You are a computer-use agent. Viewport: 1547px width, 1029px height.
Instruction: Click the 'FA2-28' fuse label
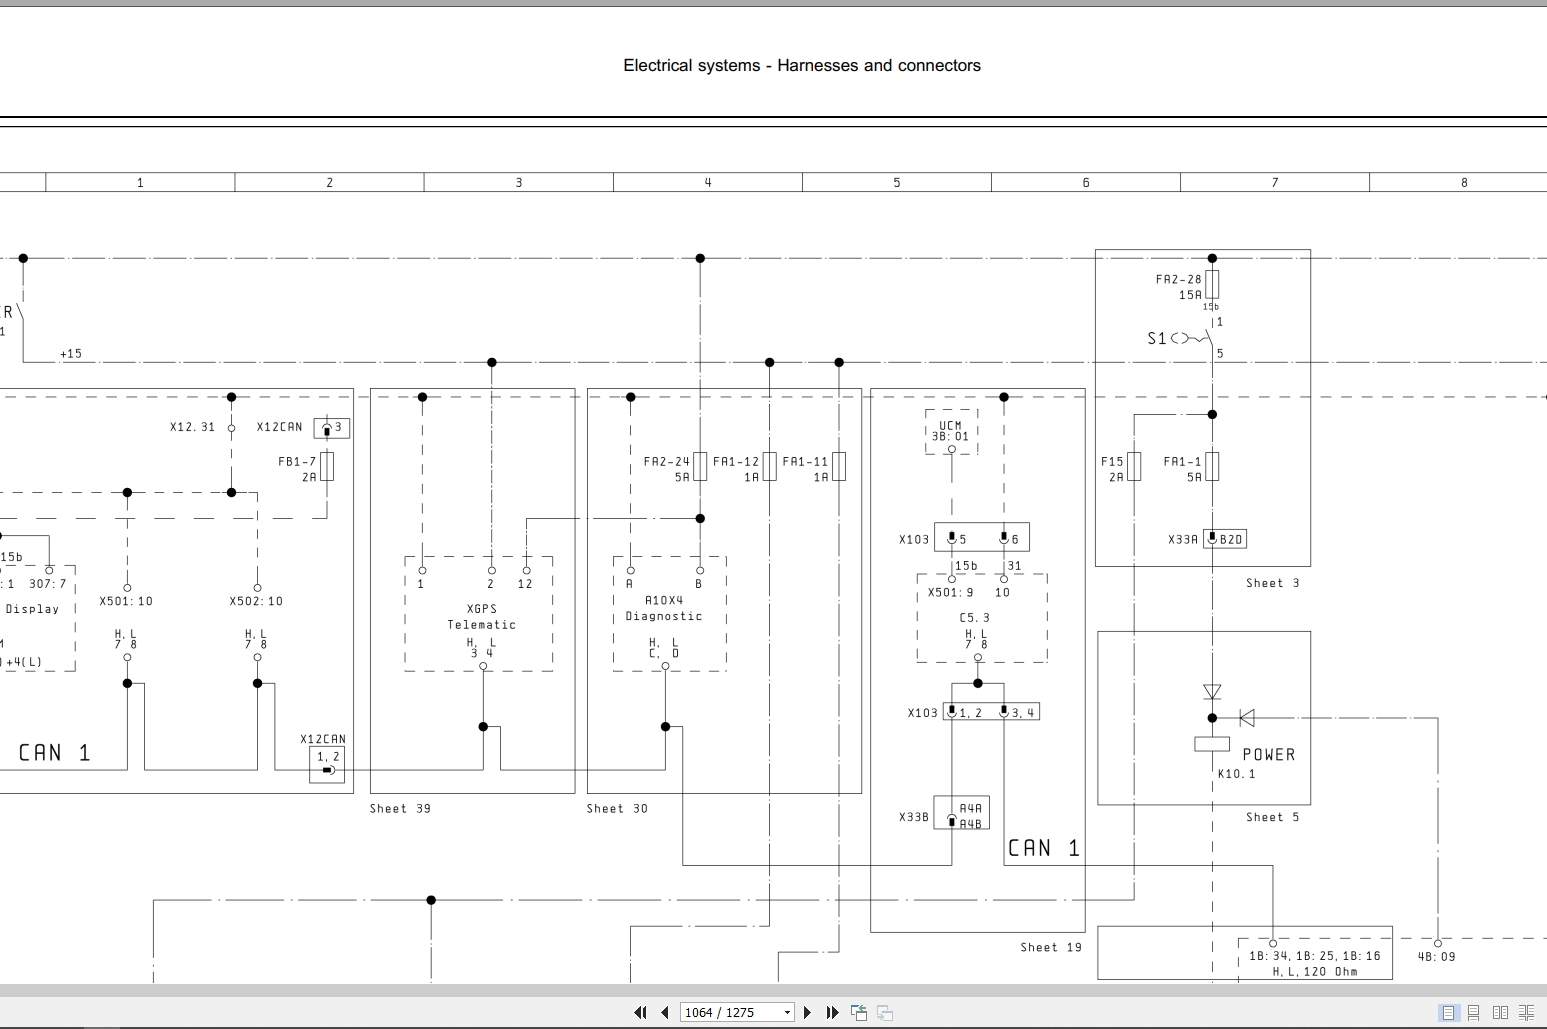pyautogui.click(x=1178, y=280)
